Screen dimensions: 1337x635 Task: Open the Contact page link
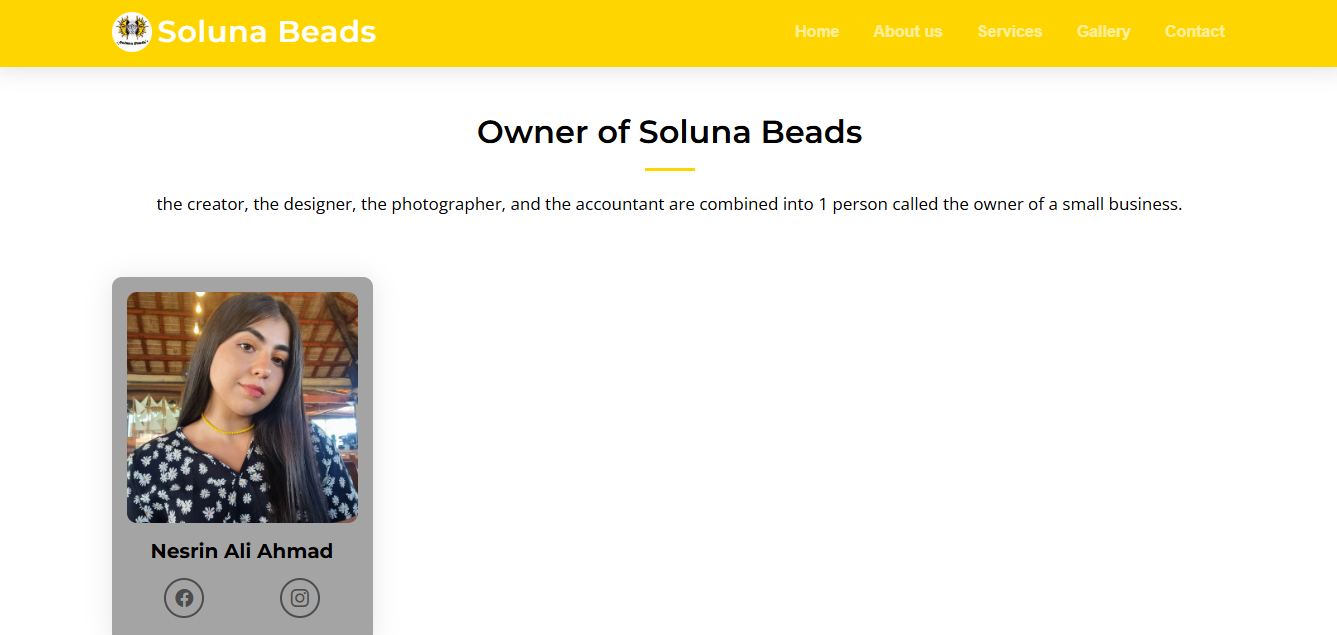1194,32
